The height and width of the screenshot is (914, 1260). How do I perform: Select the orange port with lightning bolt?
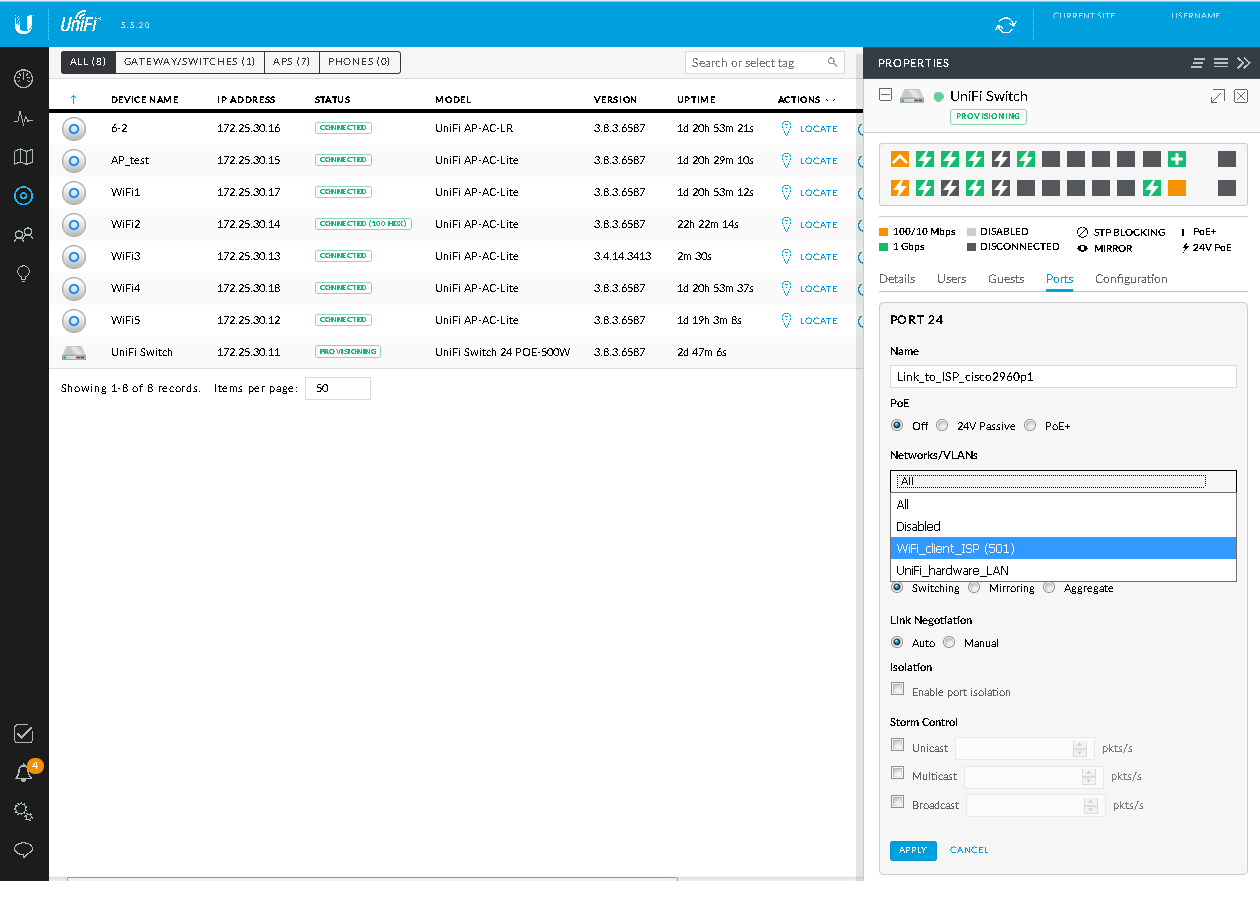900,188
